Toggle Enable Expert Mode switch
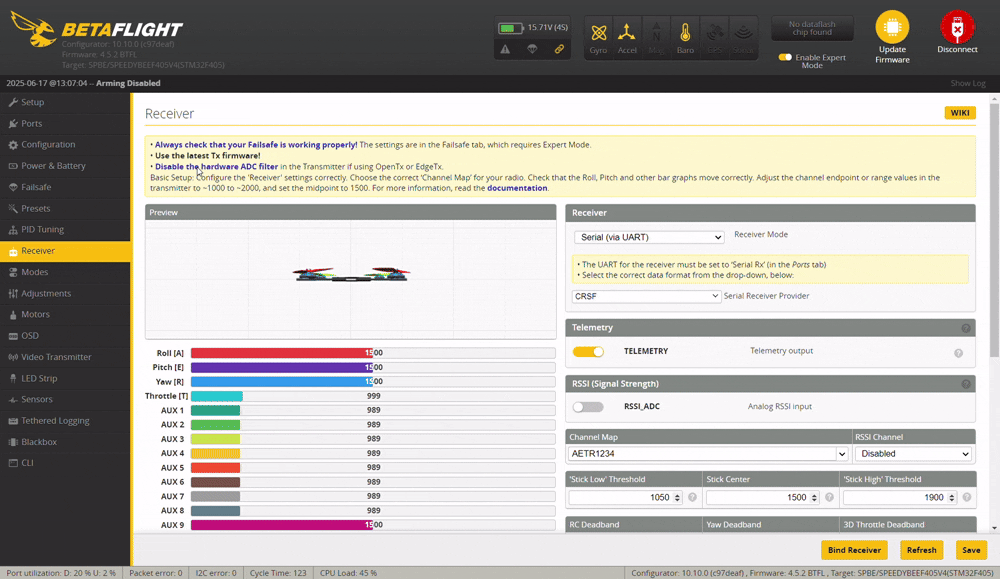 click(785, 57)
